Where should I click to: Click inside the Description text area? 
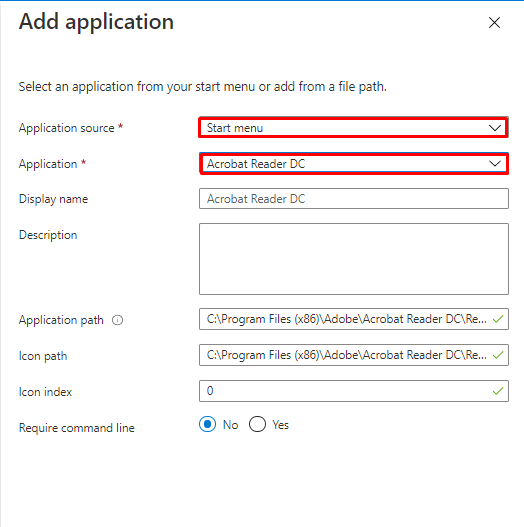tap(354, 259)
